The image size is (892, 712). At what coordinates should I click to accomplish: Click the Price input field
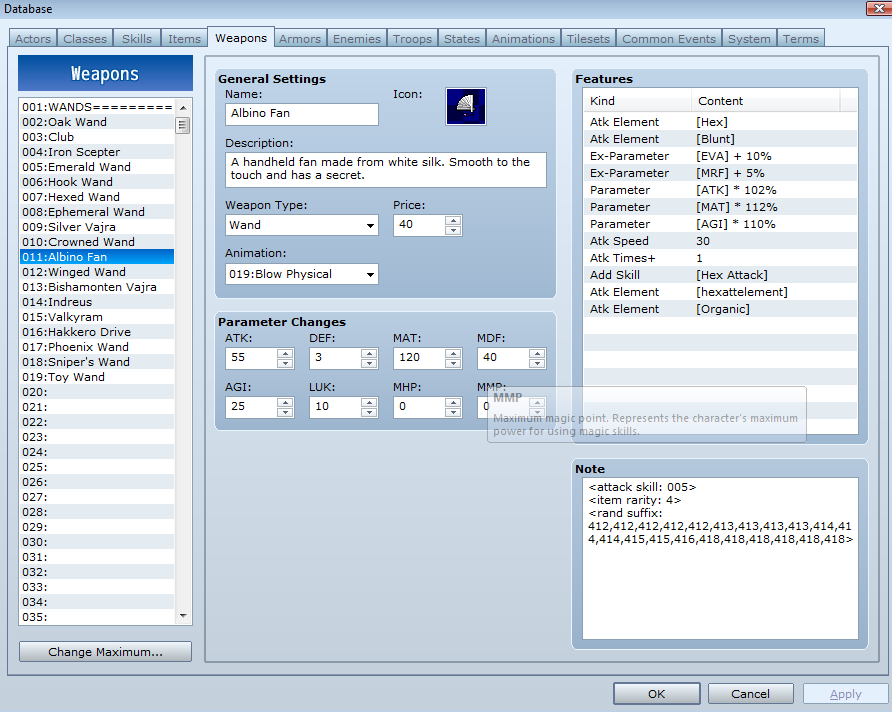pos(419,225)
